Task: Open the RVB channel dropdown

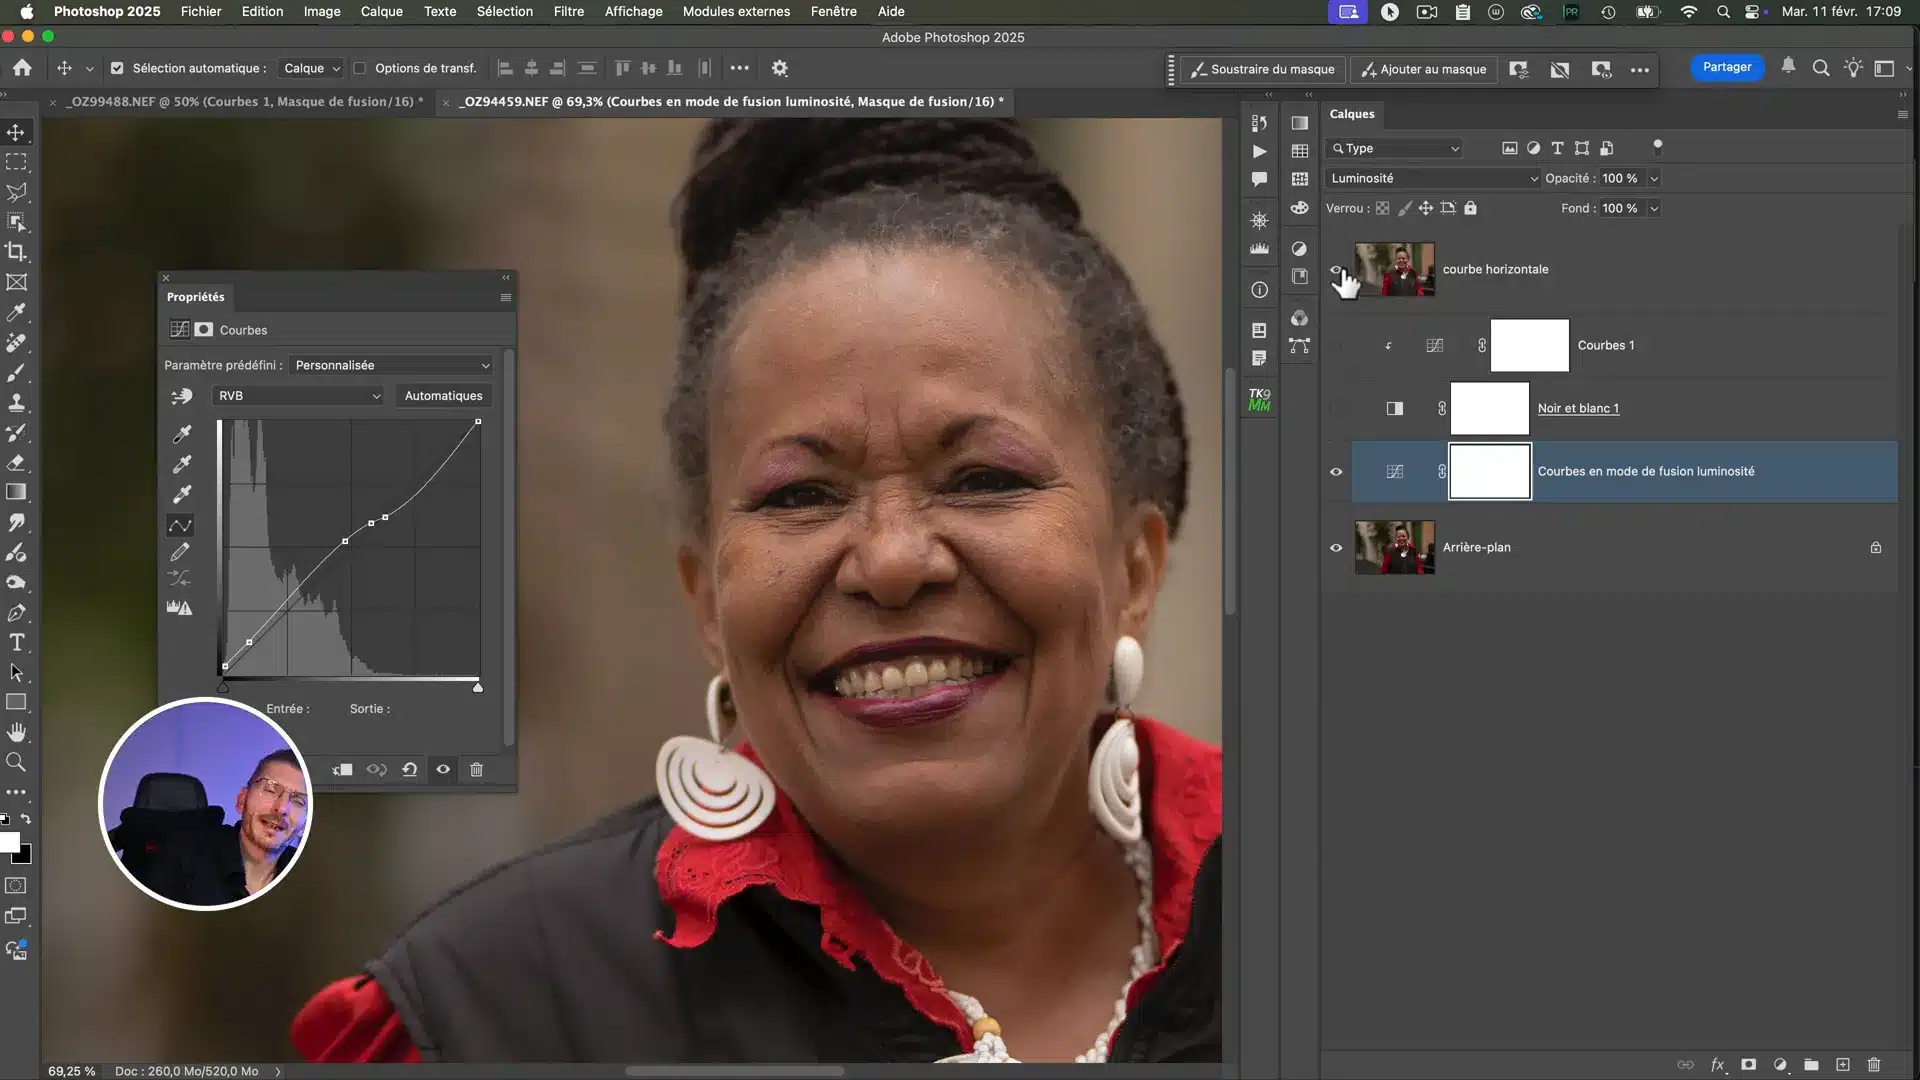Action: [x=298, y=396]
